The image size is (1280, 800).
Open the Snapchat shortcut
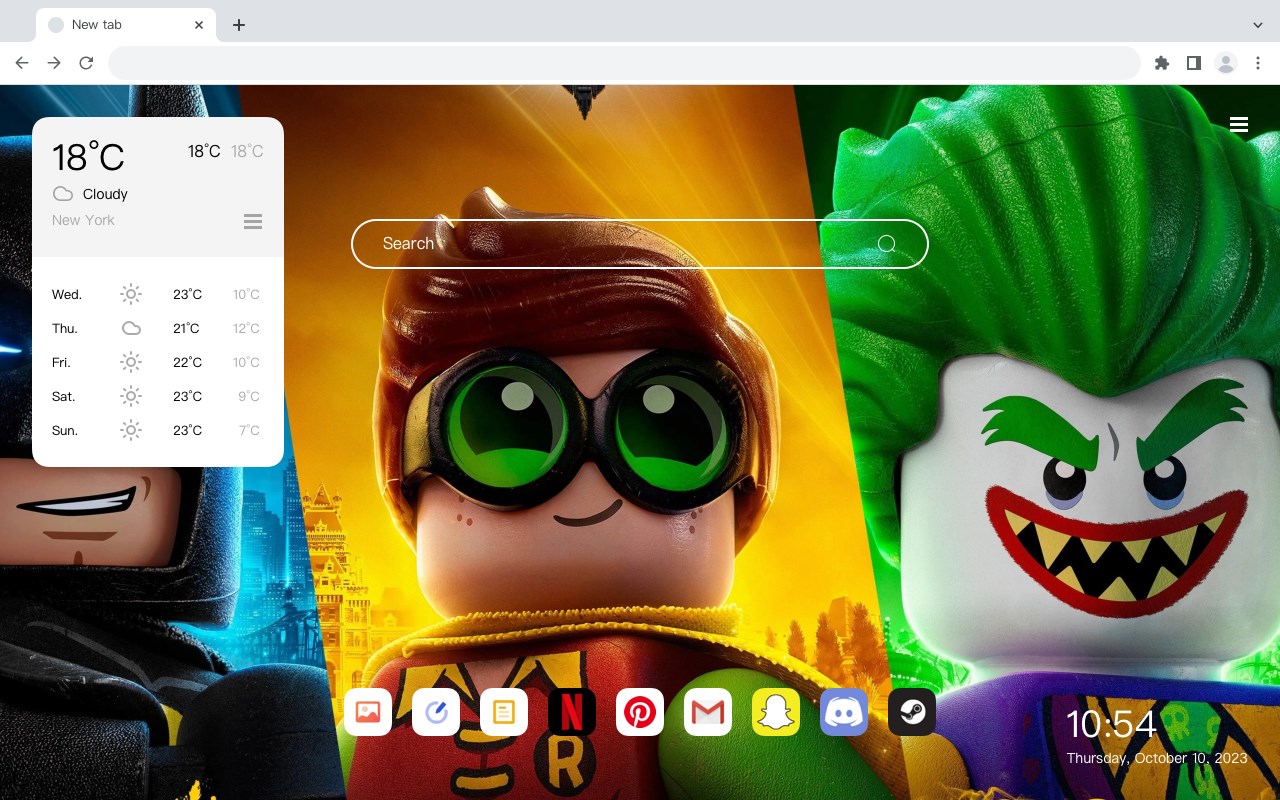776,712
